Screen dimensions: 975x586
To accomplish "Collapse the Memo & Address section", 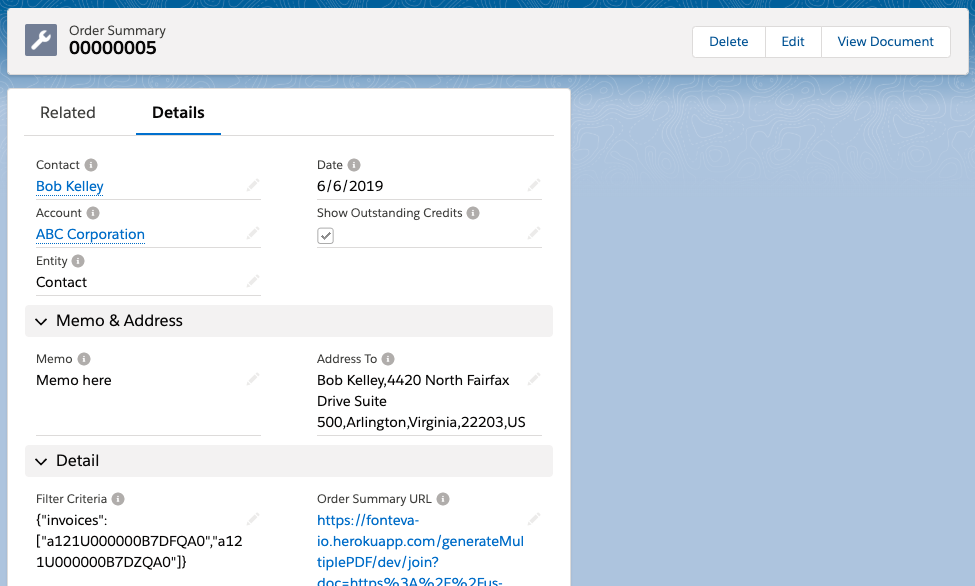I will [x=41, y=321].
